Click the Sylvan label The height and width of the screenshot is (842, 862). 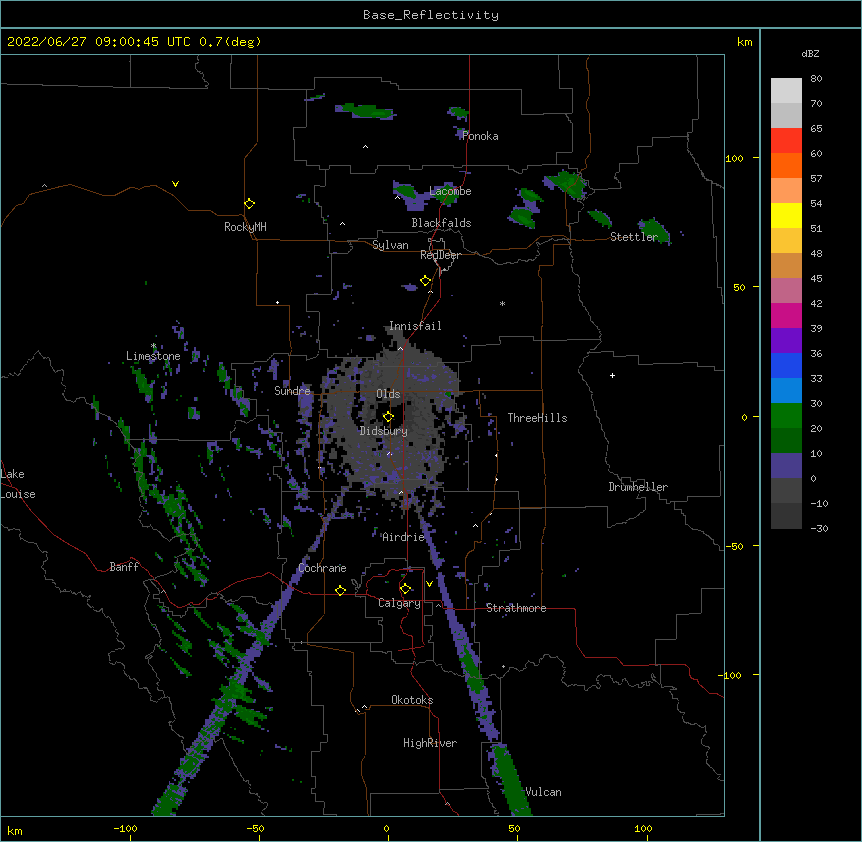390,245
